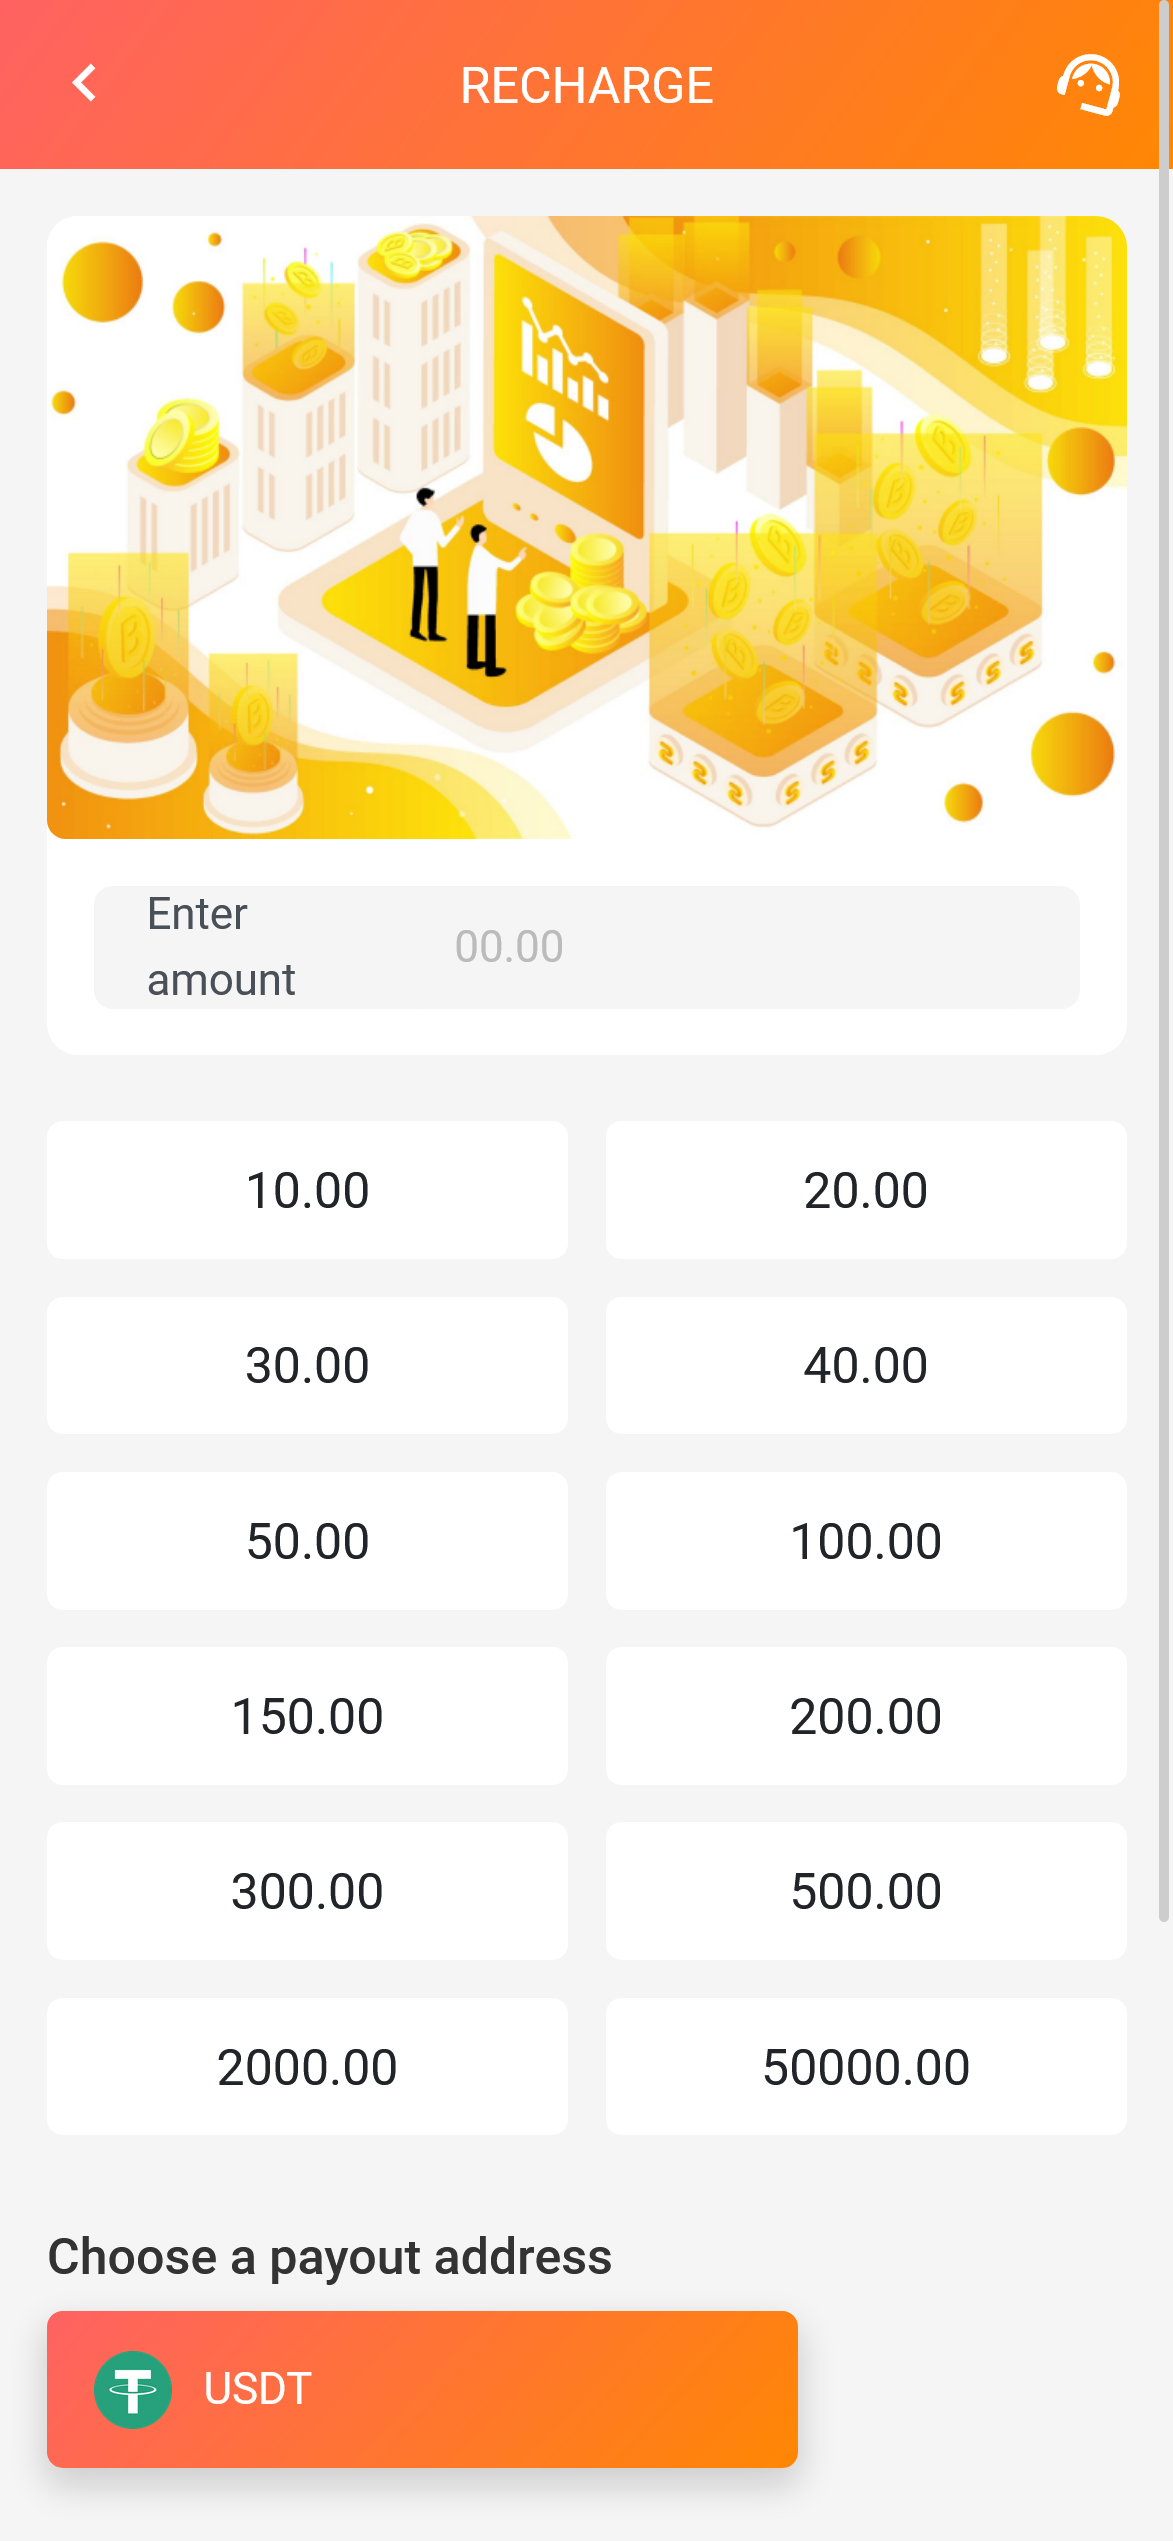Choose the 50000.00 preset amount

tap(865, 2067)
